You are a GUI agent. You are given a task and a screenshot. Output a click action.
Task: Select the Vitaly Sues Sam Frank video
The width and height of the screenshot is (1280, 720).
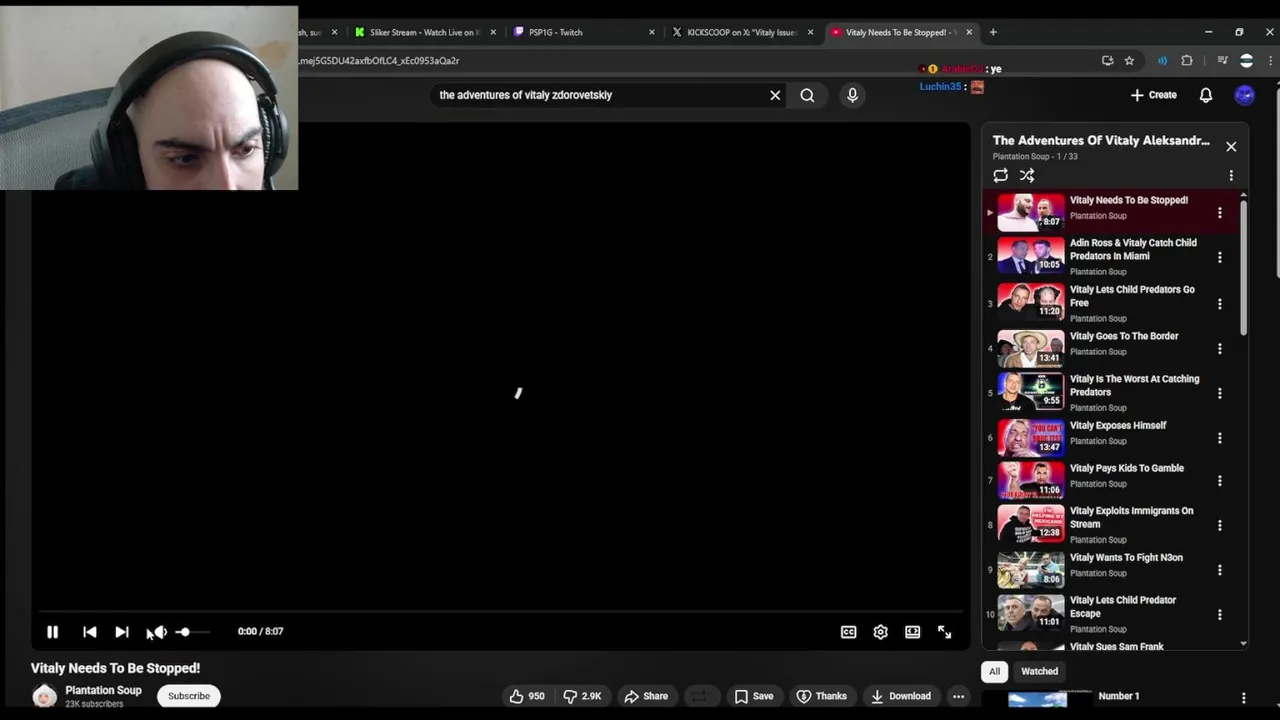pyautogui.click(x=1117, y=647)
